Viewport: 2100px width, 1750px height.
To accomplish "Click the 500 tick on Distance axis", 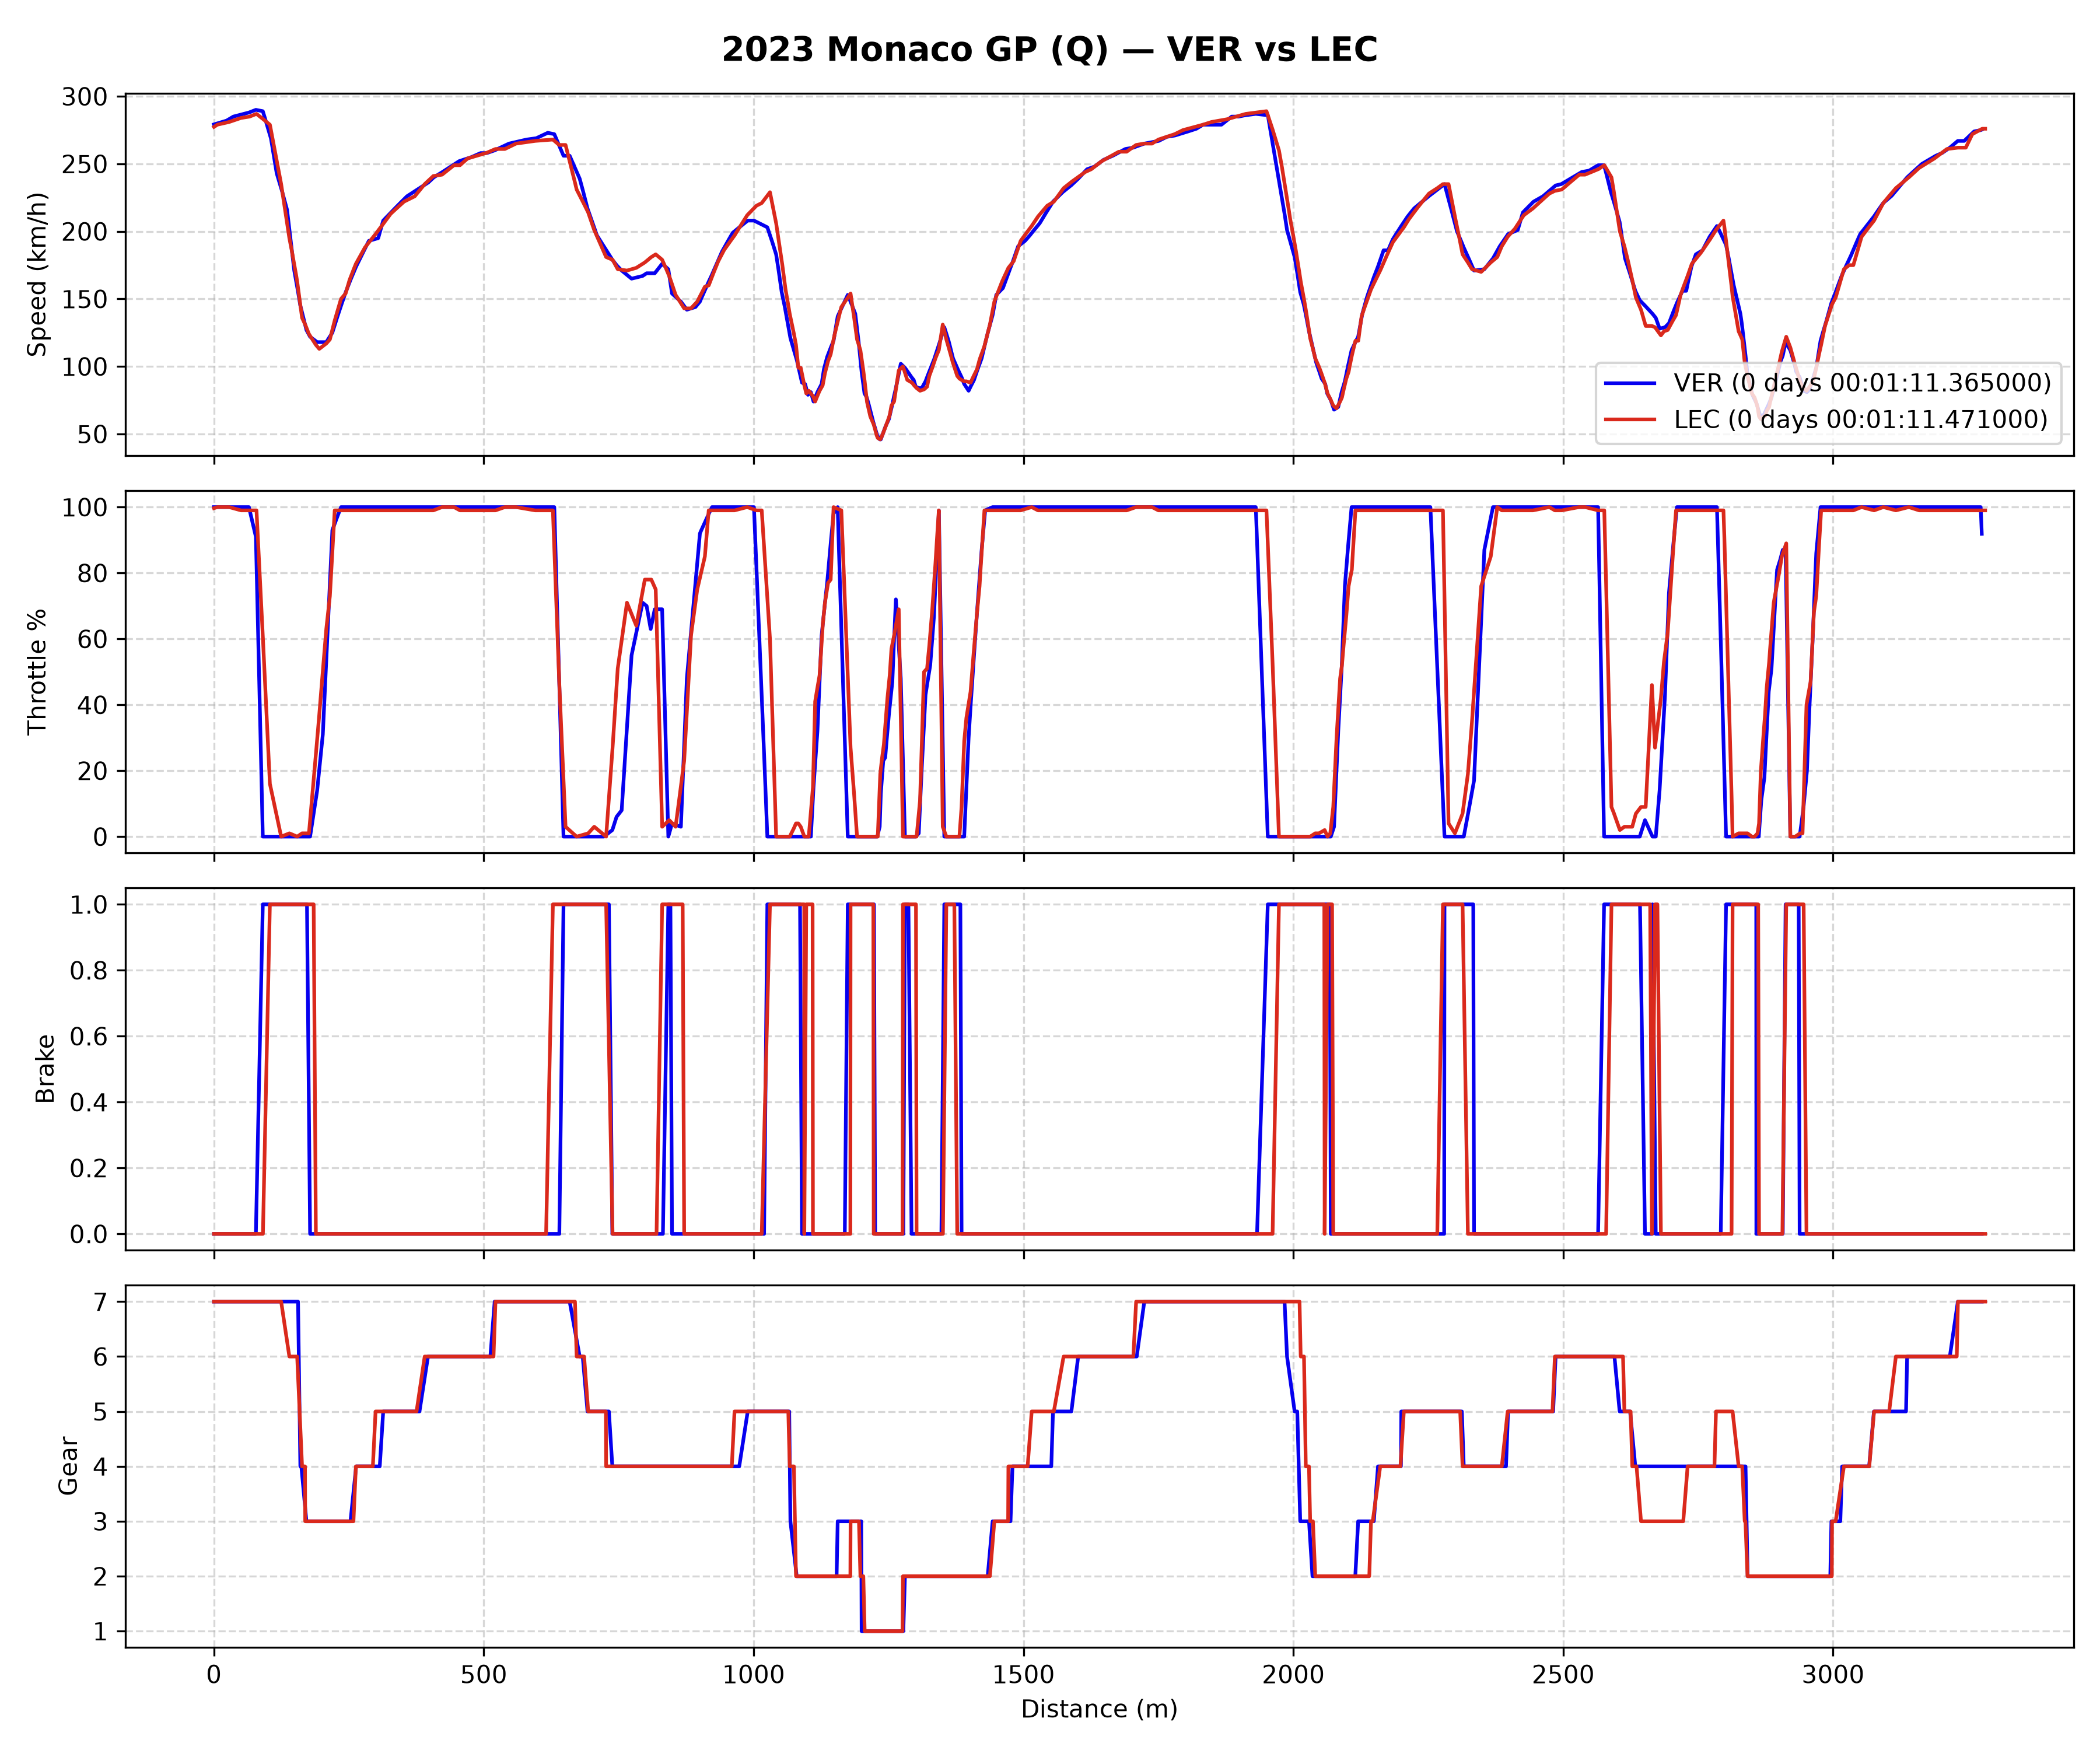I will tap(484, 1675).
